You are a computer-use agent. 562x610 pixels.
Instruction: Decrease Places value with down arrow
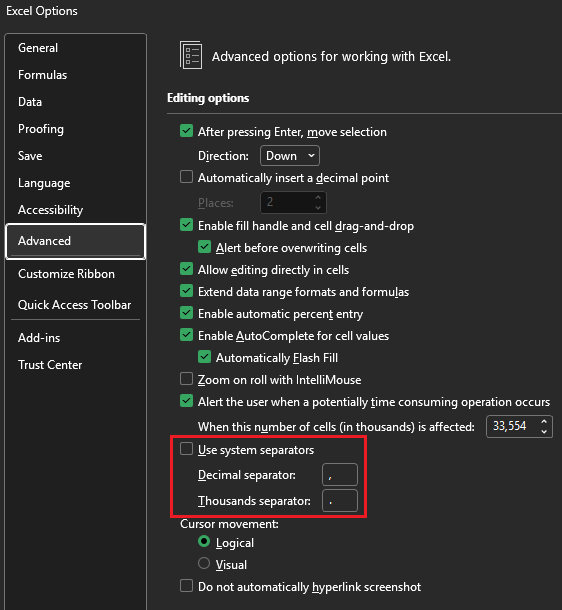point(318,207)
